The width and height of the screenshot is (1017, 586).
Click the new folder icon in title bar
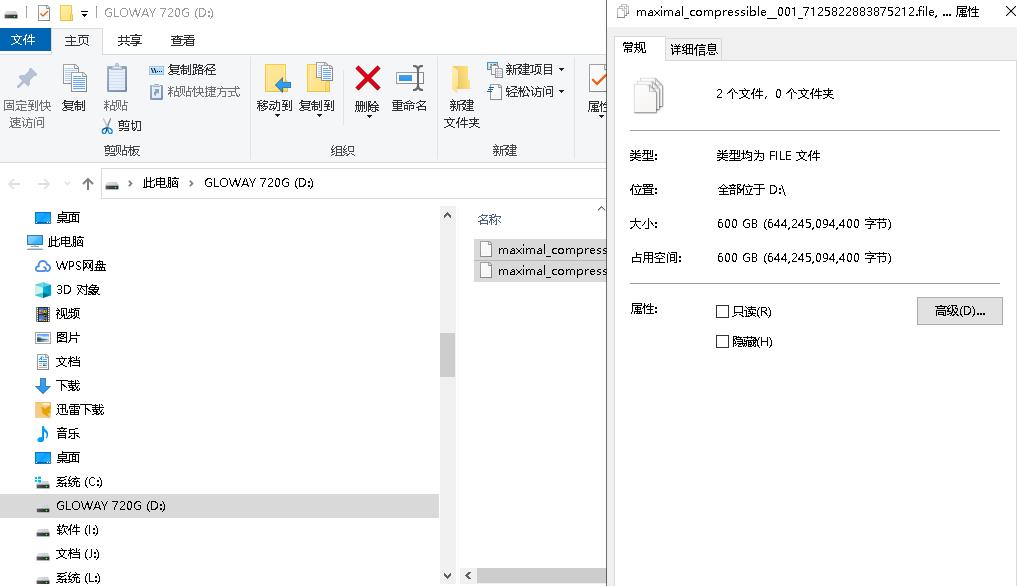tap(66, 12)
